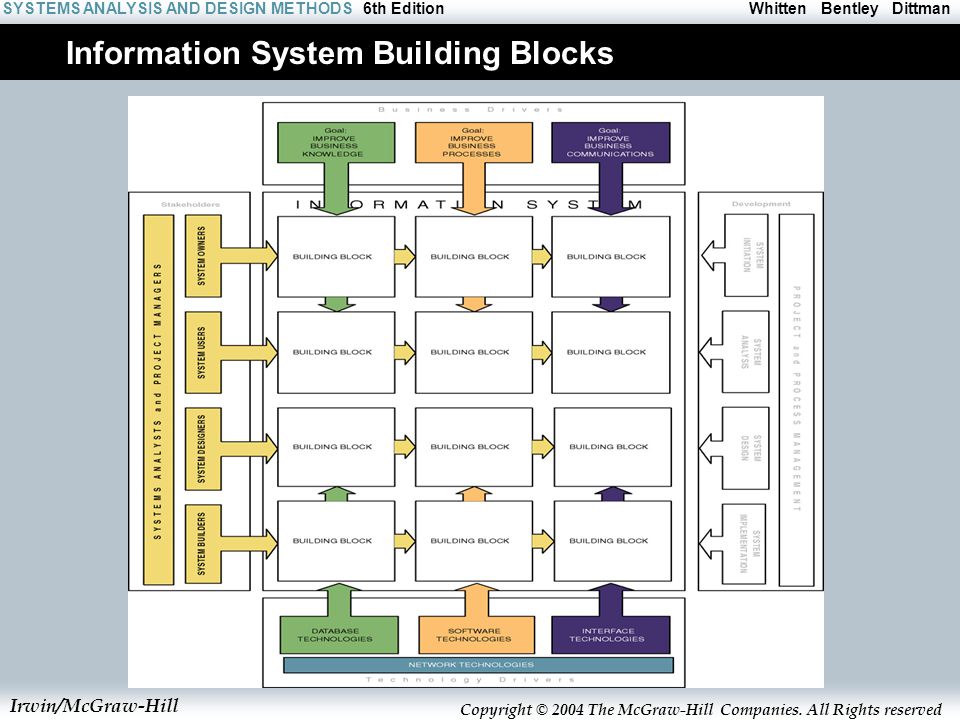Select the author name 'Bentley'
This screenshot has height=720, width=960.
point(849,9)
